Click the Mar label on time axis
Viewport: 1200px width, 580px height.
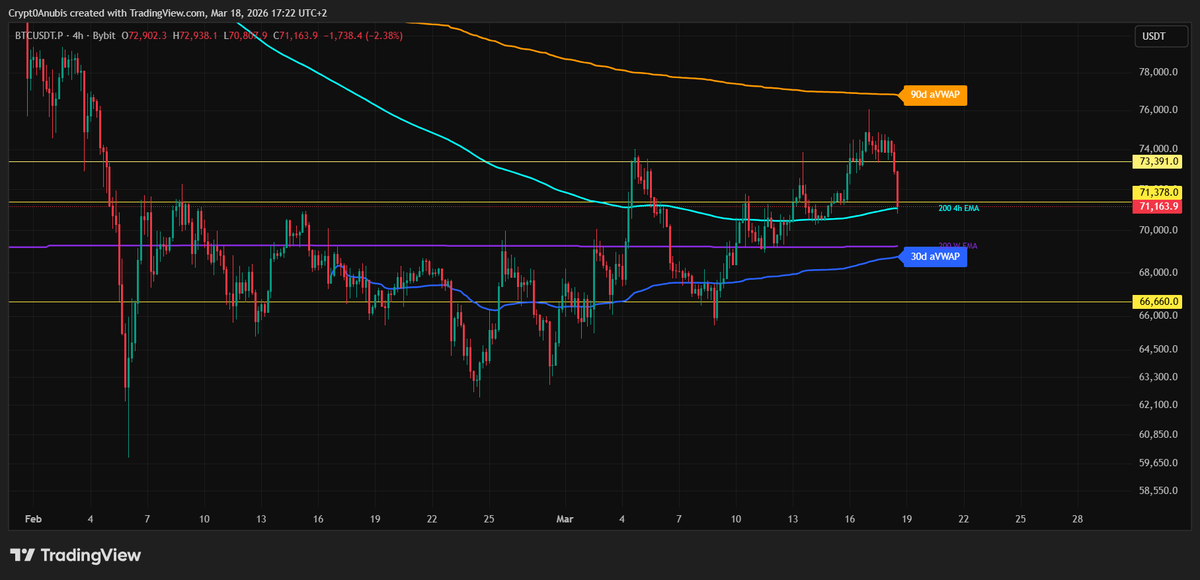click(x=564, y=521)
